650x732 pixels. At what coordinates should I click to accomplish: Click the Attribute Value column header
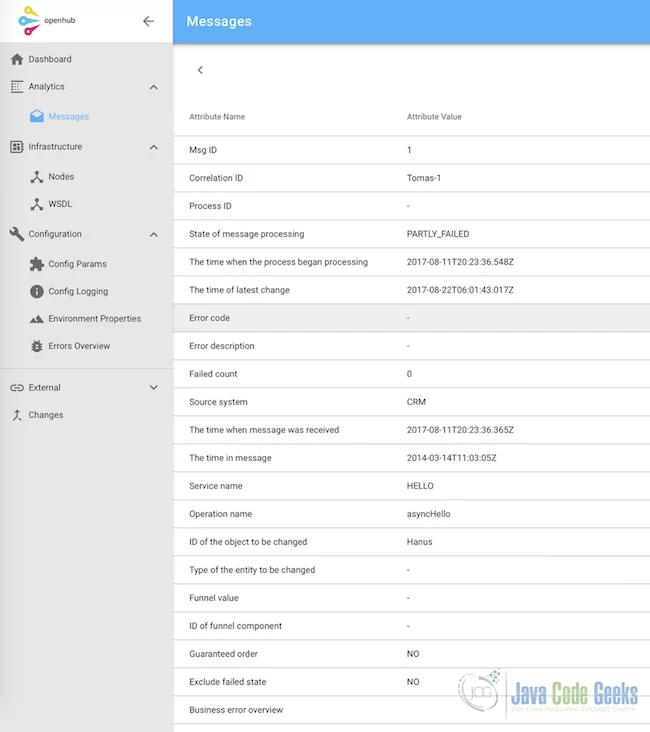(434, 117)
